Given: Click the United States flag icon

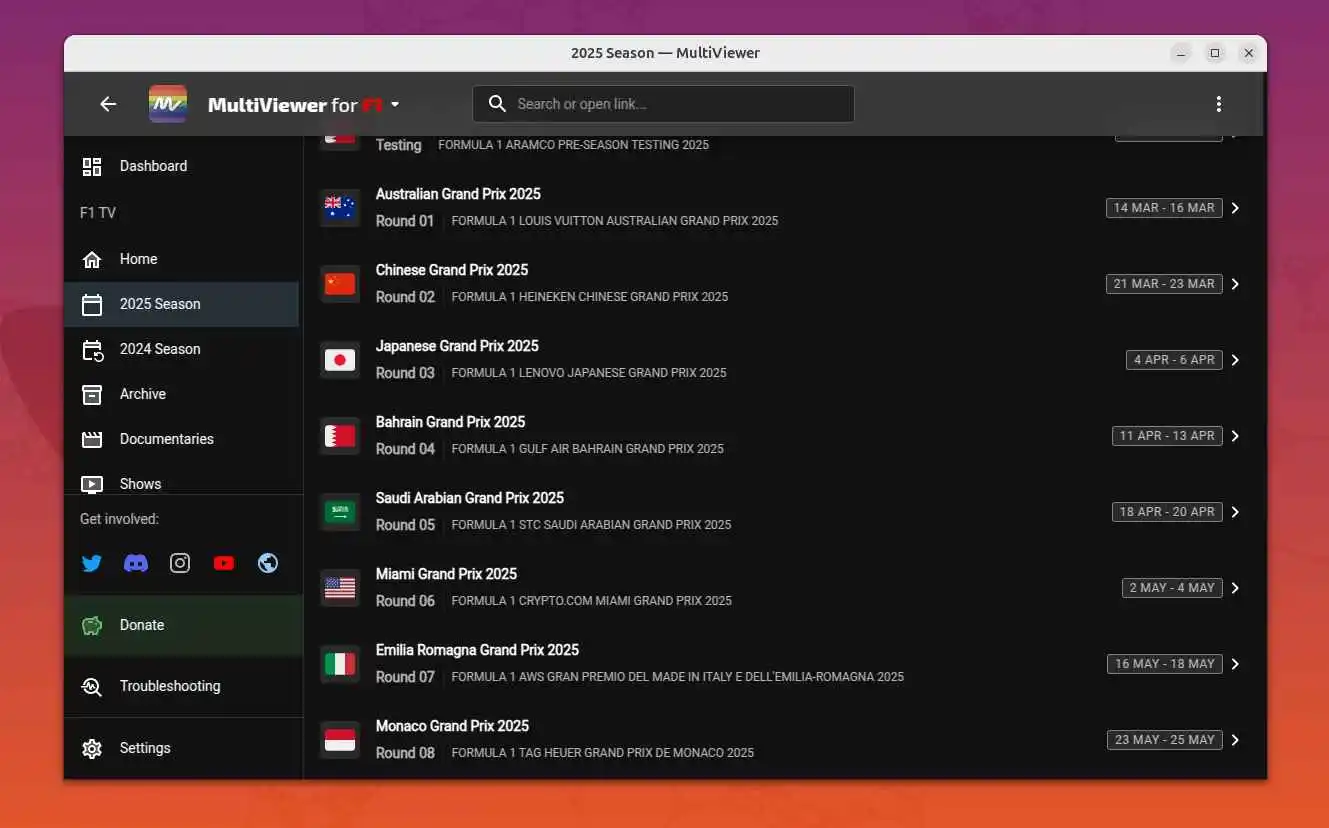Looking at the screenshot, I should 340,588.
